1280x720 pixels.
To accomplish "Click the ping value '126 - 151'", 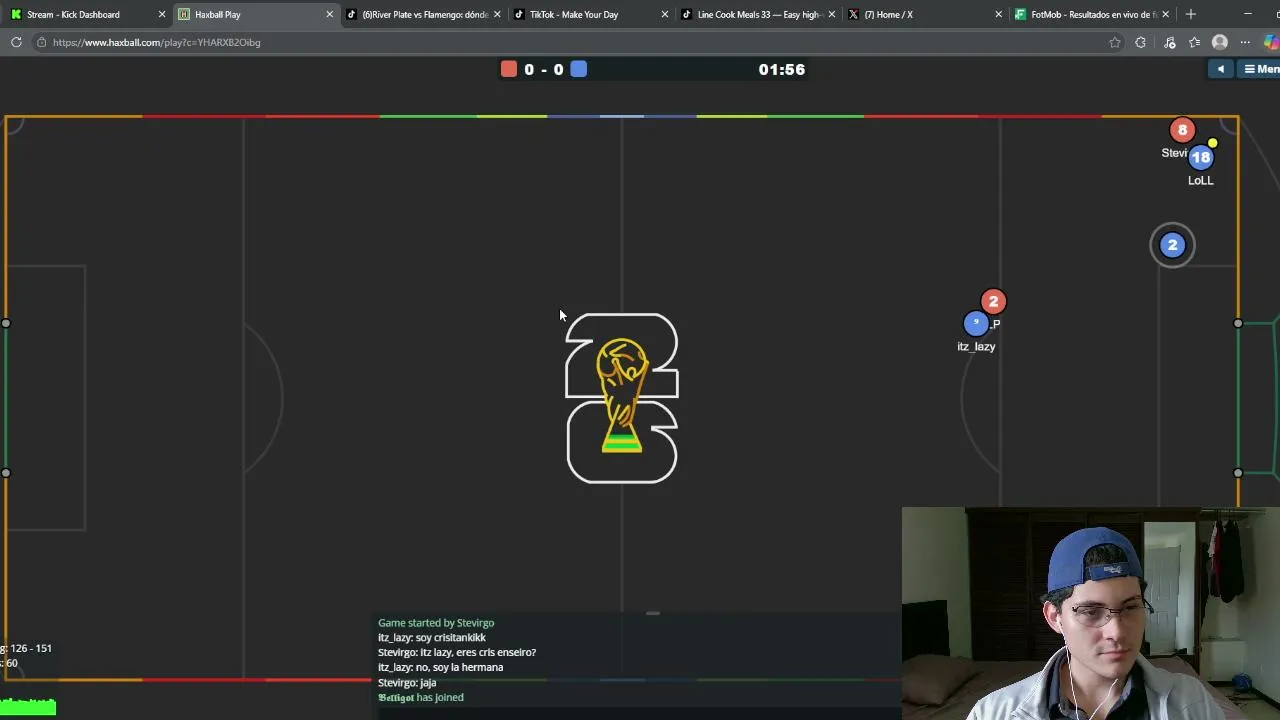I will click(x=31, y=648).
